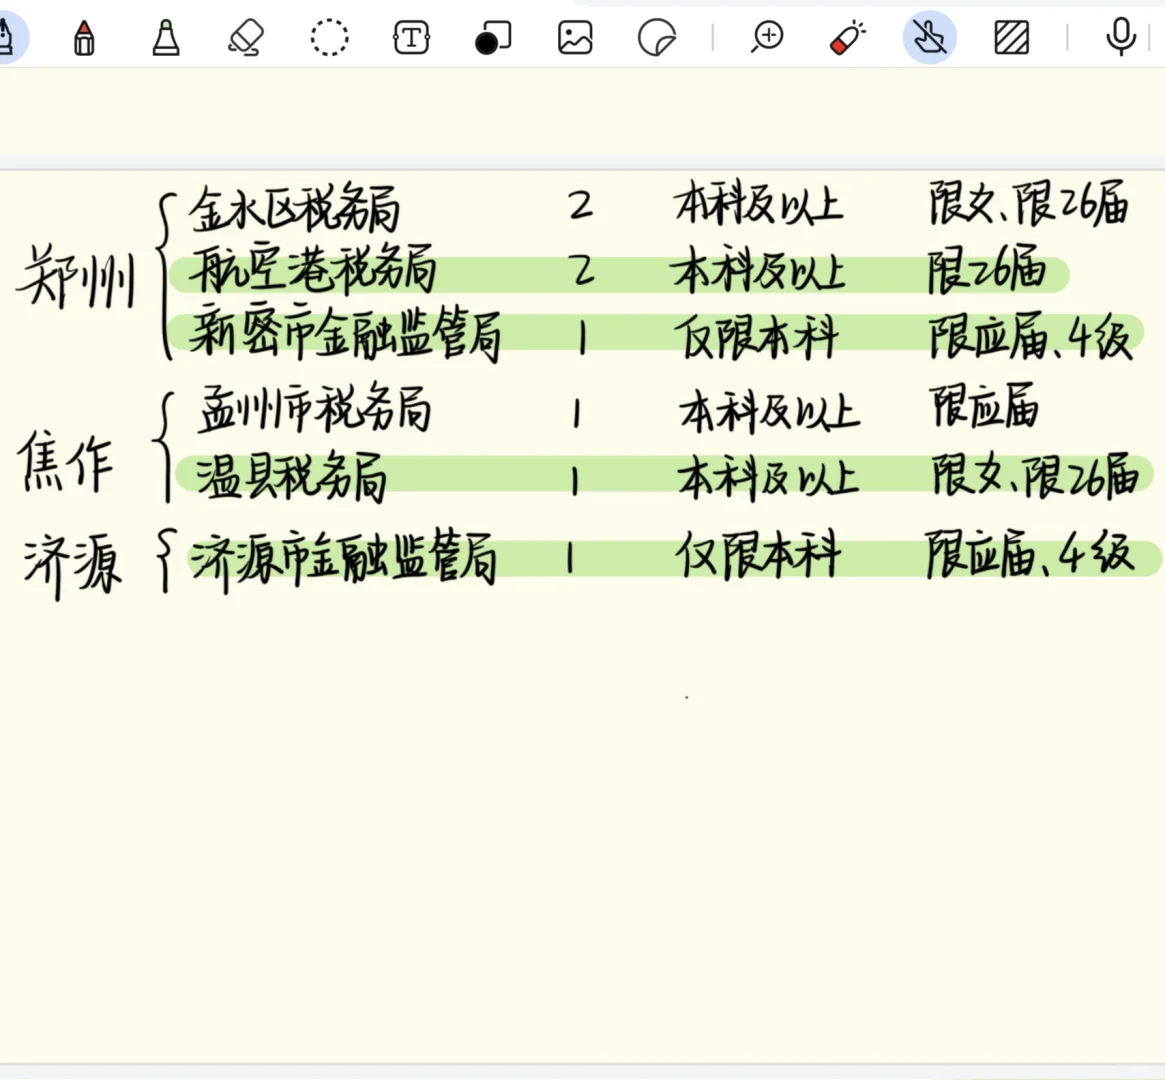Pick the pencil tool
Image resolution: width=1165 pixels, height=1080 pixels.
[83, 38]
